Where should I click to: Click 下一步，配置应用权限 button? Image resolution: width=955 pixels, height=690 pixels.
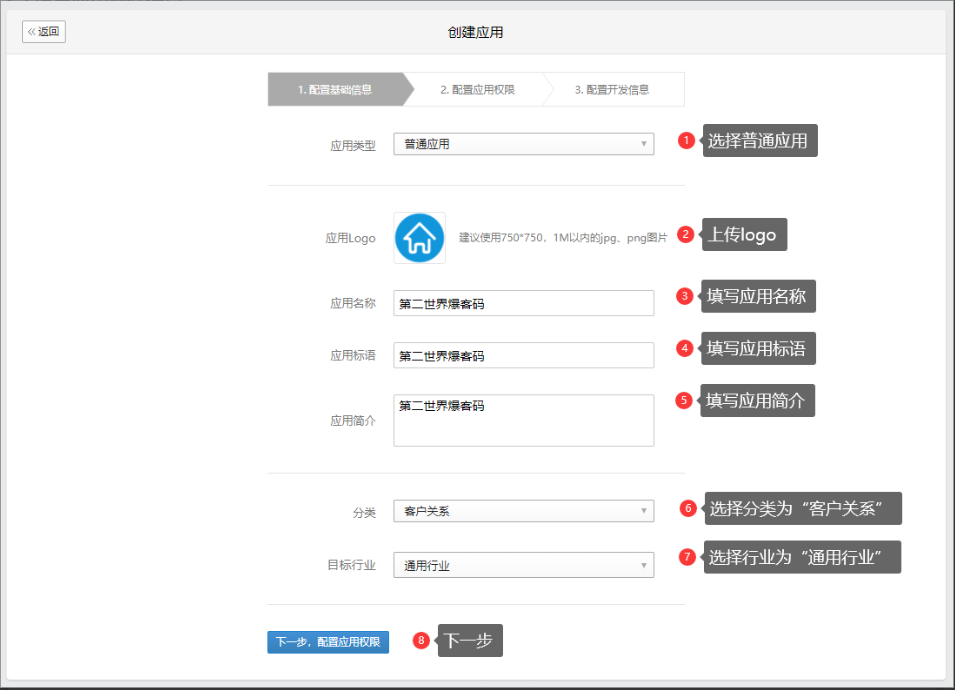328,642
